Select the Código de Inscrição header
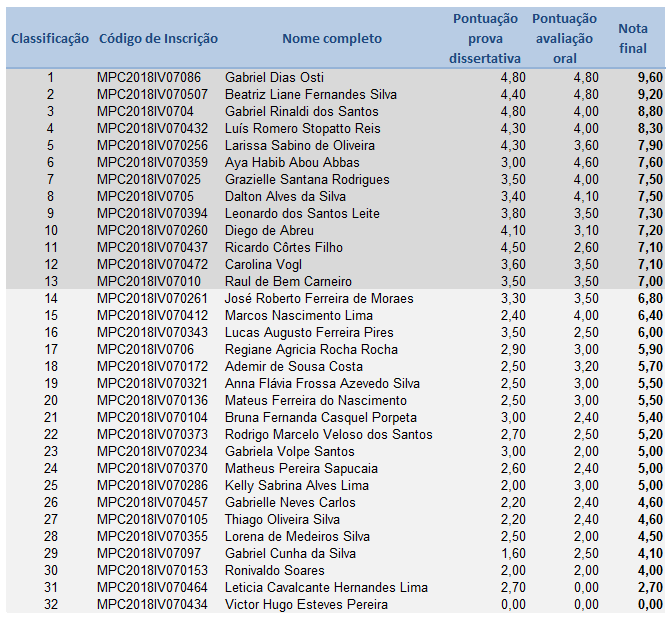Viewport: 671px width, 621px height. 158,39
